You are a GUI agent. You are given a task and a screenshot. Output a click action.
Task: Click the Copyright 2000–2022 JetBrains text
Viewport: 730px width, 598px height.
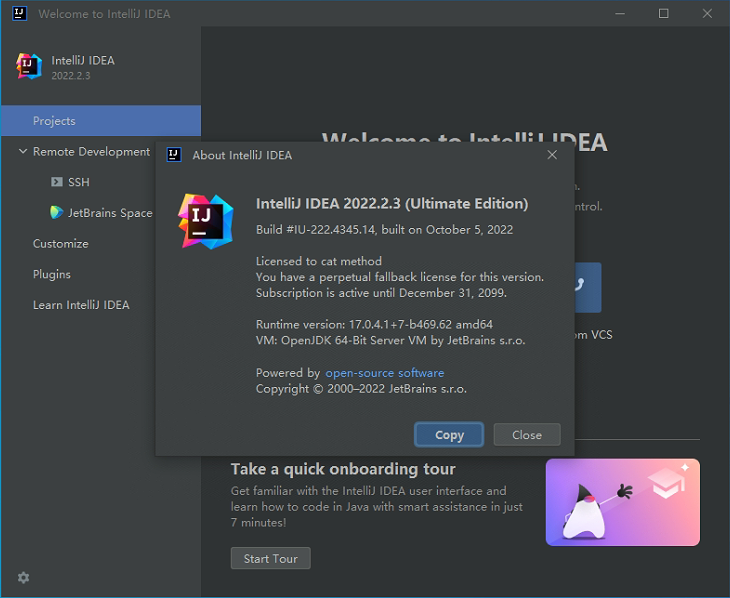pos(361,388)
